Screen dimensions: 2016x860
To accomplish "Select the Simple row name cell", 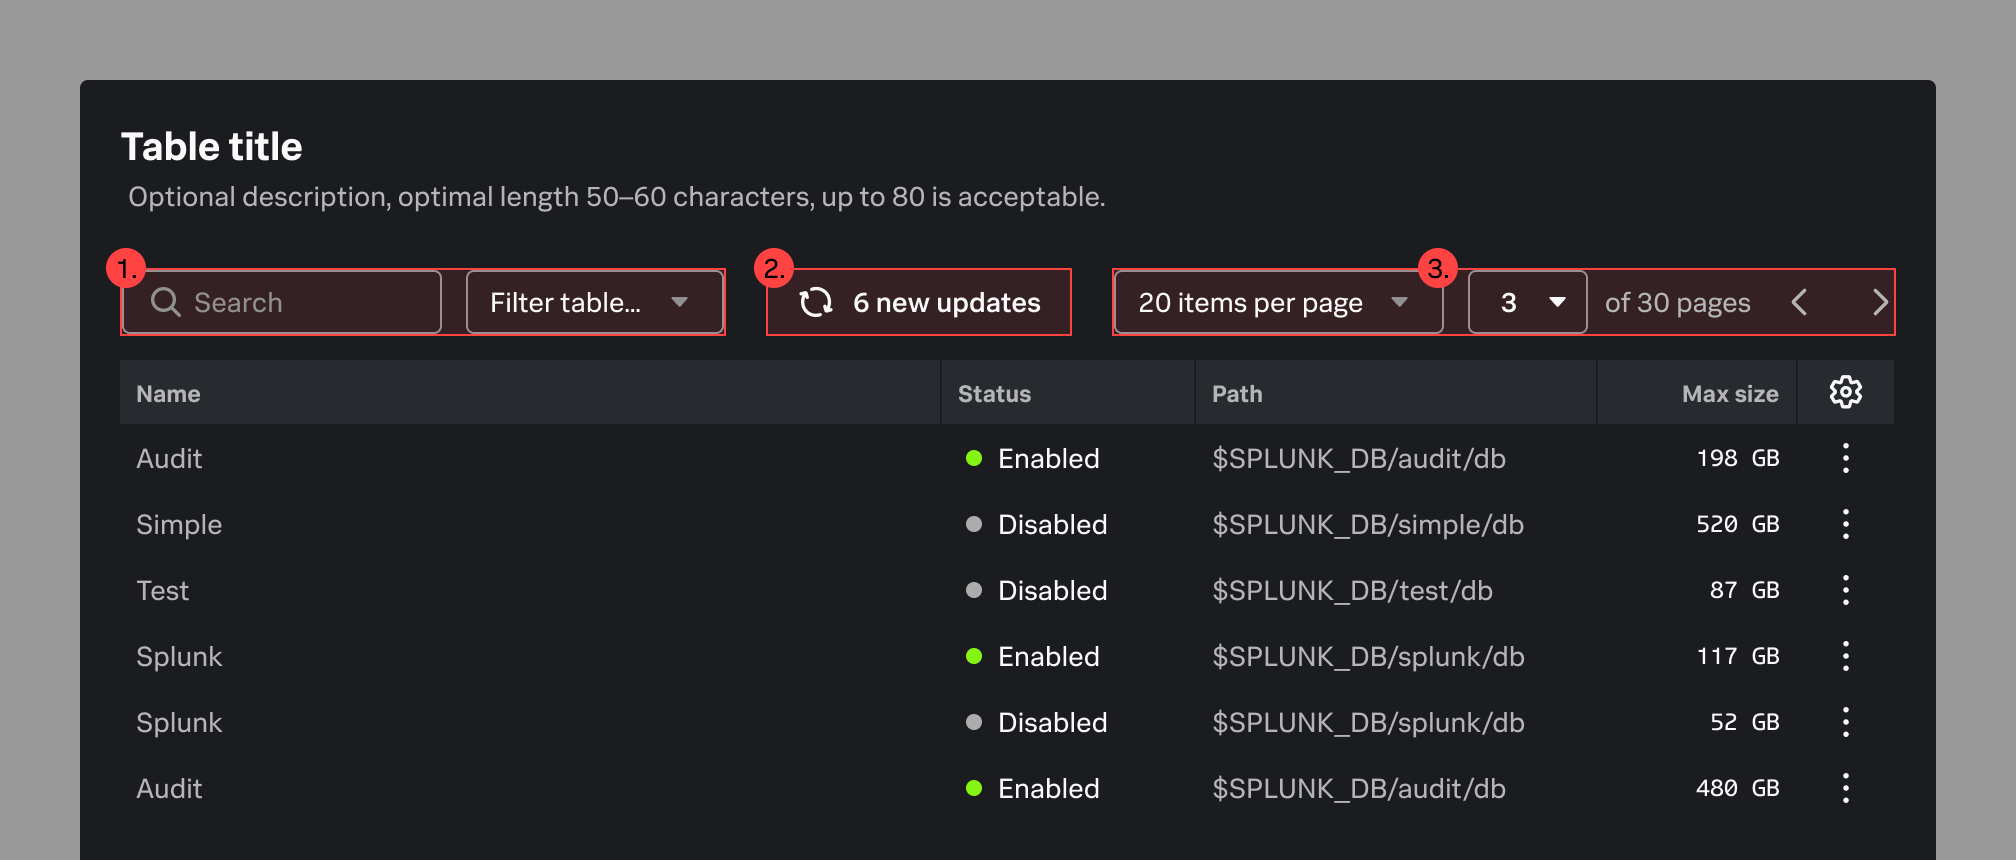I will pos(179,524).
